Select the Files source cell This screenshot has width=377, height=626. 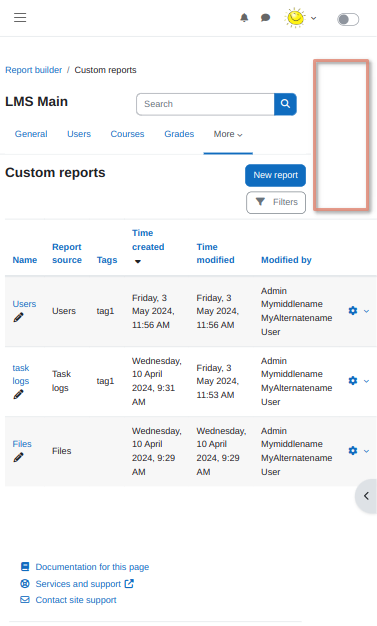coord(62,451)
